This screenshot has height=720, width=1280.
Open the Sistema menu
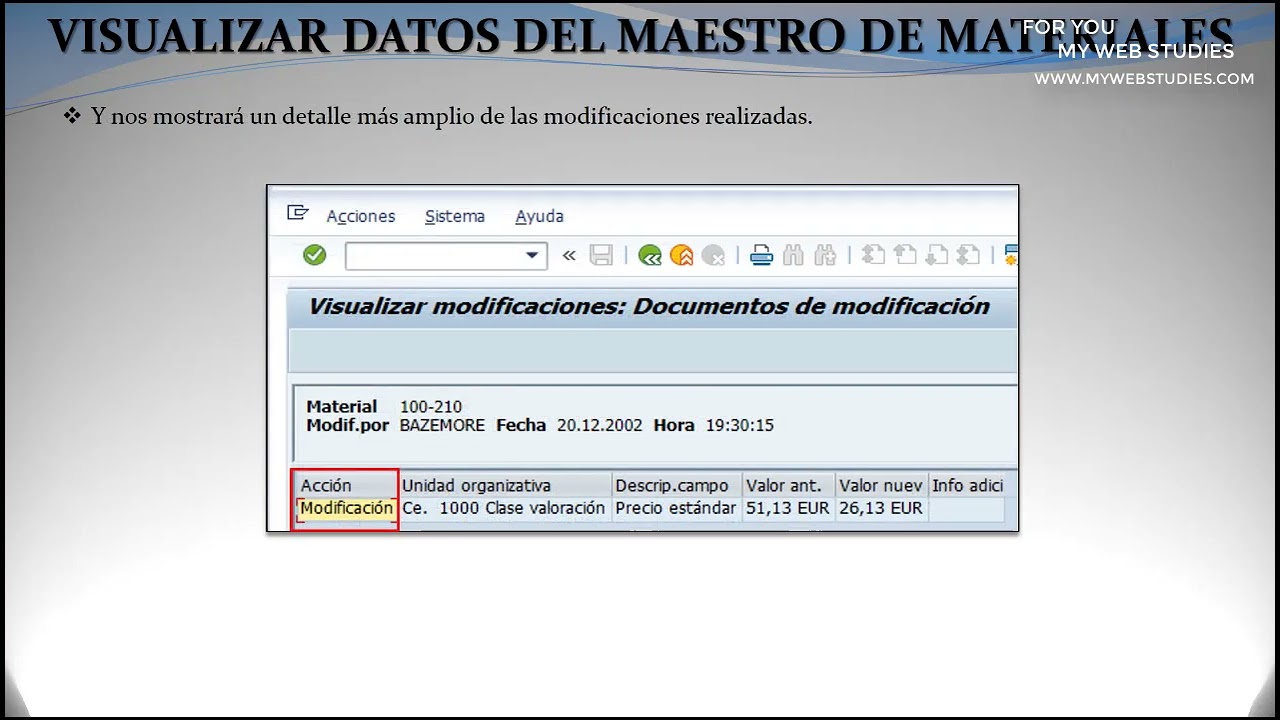pyautogui.click(x=455, y=216)
